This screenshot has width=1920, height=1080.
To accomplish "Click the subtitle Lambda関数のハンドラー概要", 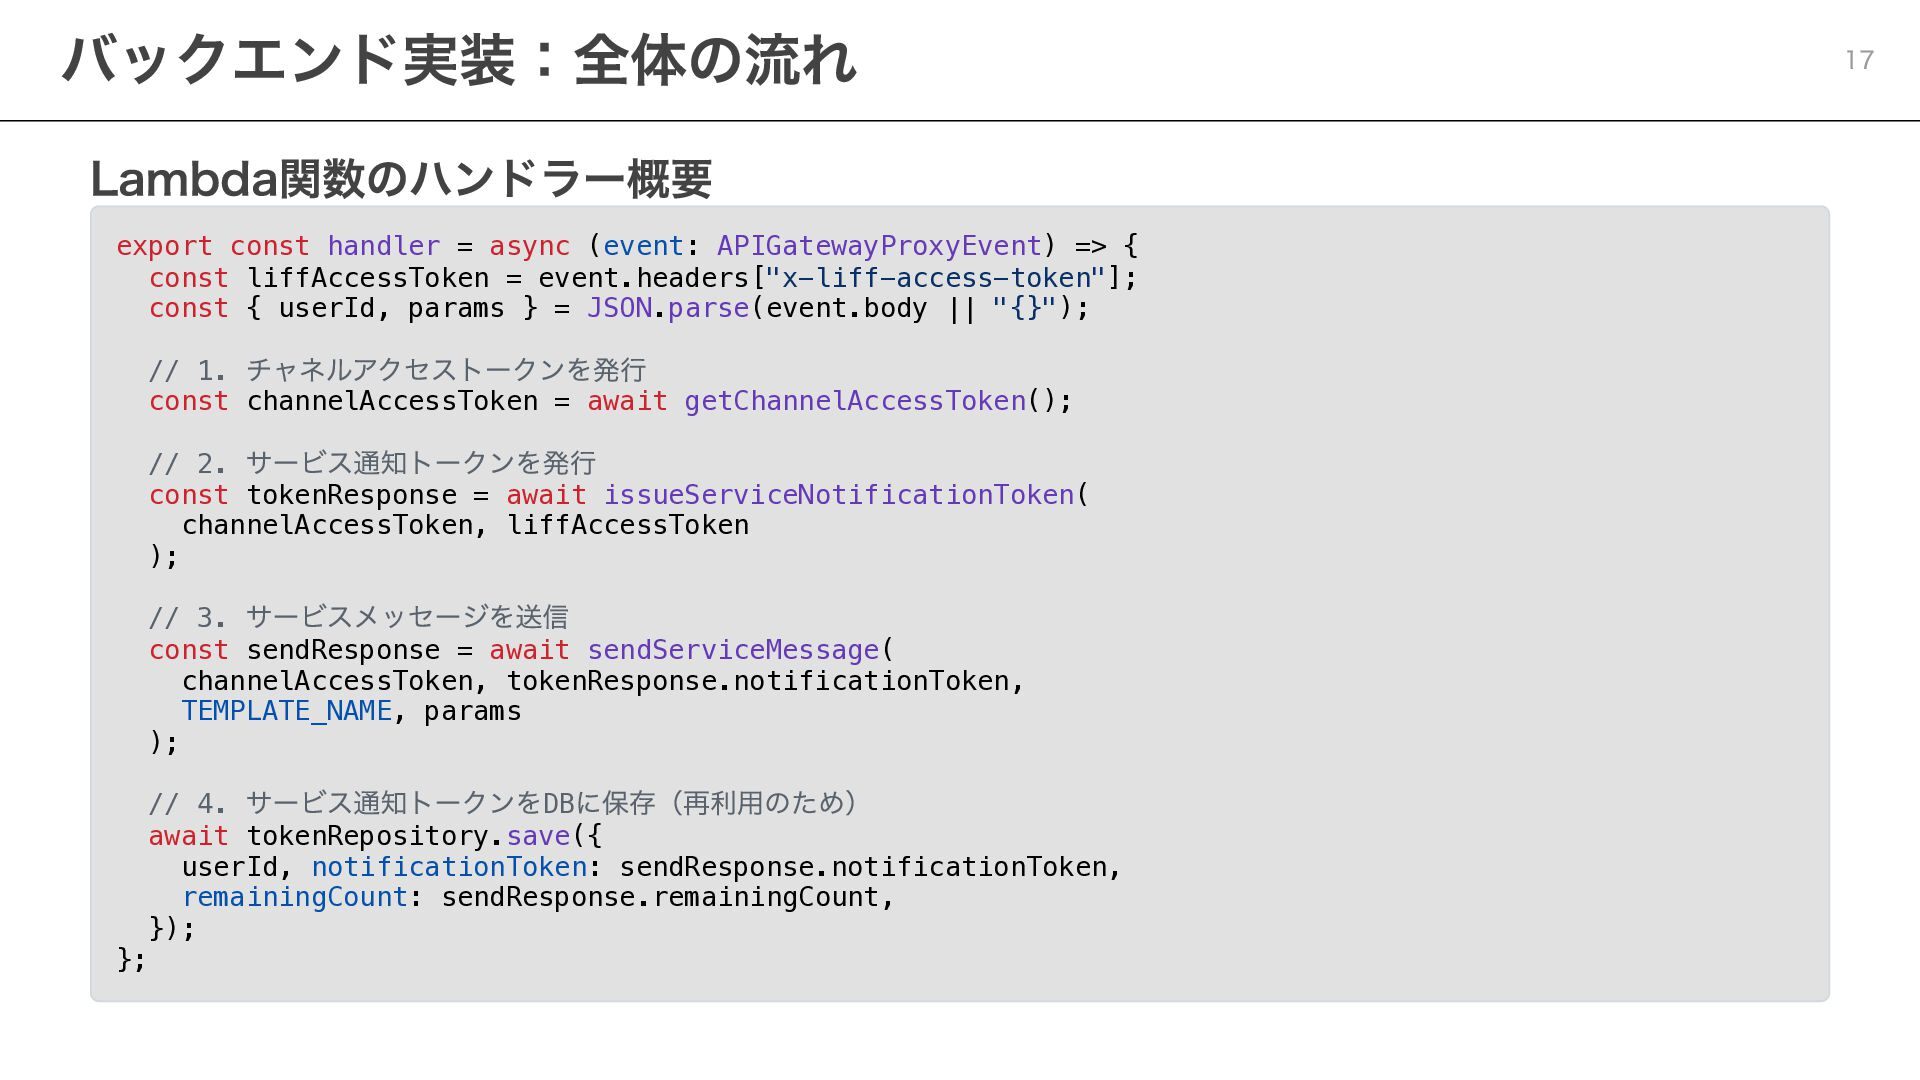I will tap(400, 180).
